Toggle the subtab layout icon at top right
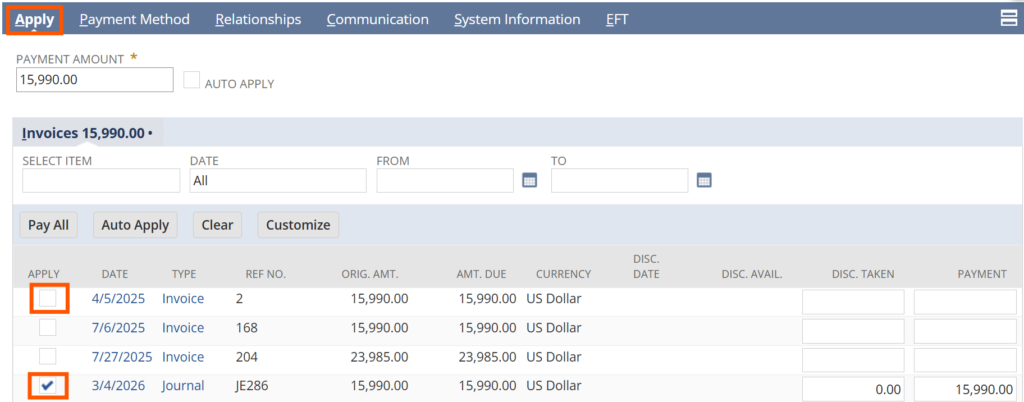This screenshot has height=402, width=1024. pos(1008,18)
